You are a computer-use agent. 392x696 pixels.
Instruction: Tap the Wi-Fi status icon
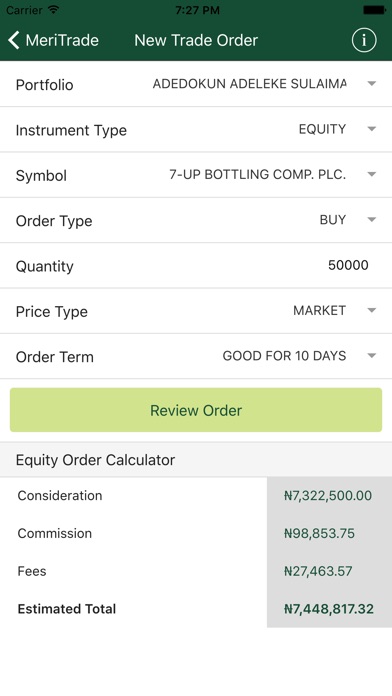(x=54, y=9)
